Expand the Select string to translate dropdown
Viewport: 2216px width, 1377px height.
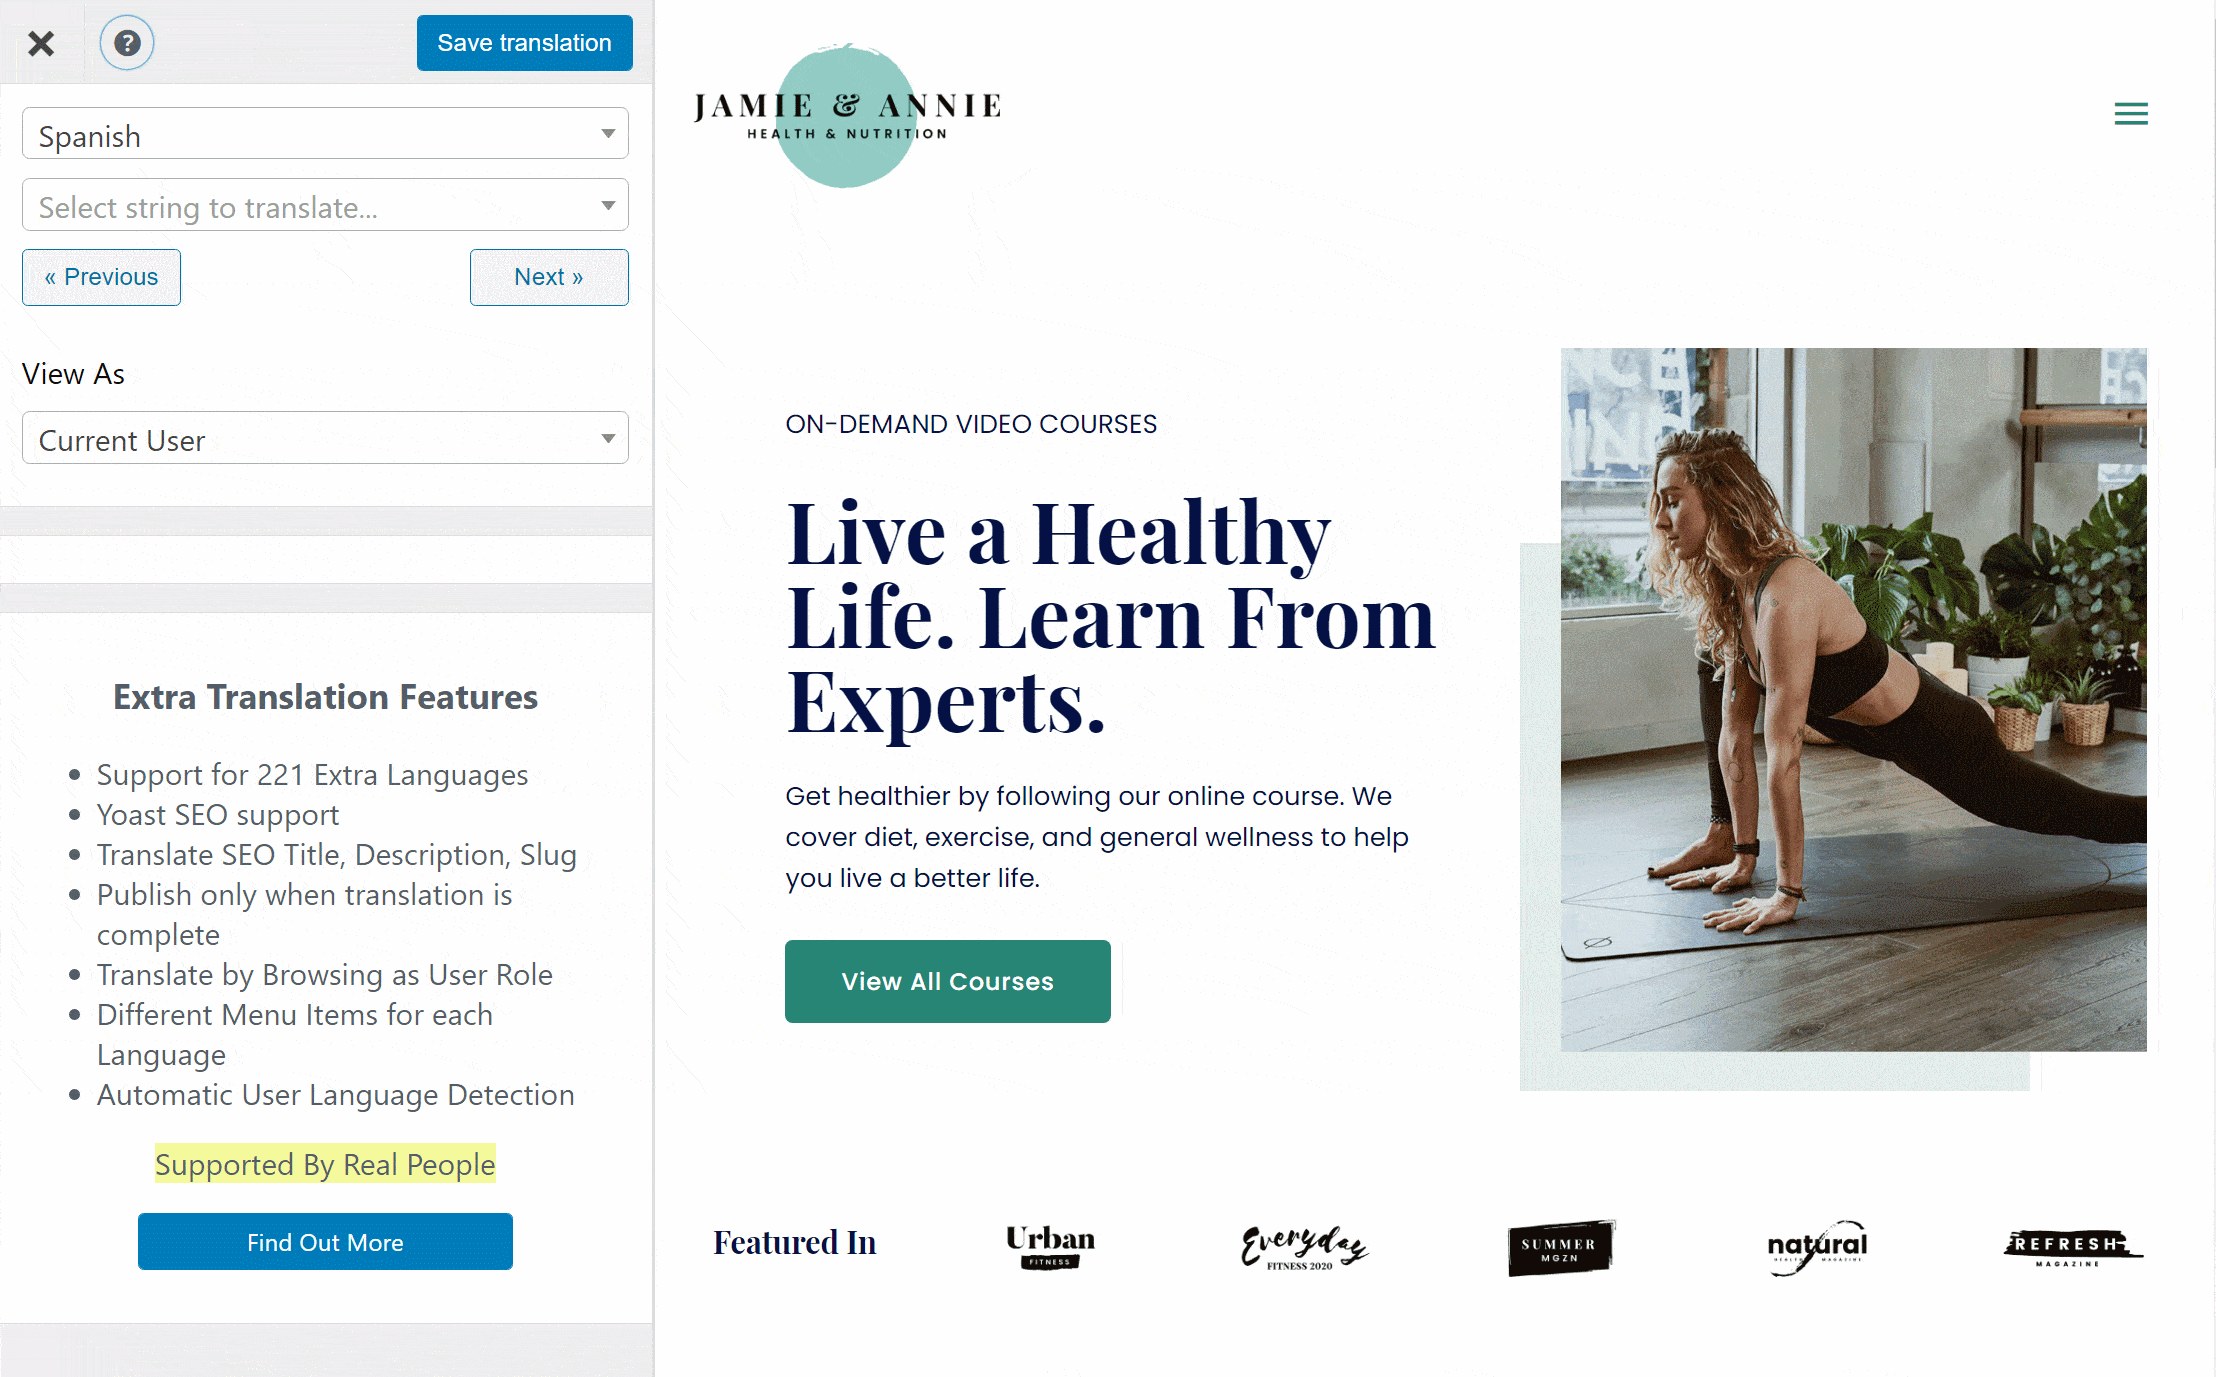325,206
